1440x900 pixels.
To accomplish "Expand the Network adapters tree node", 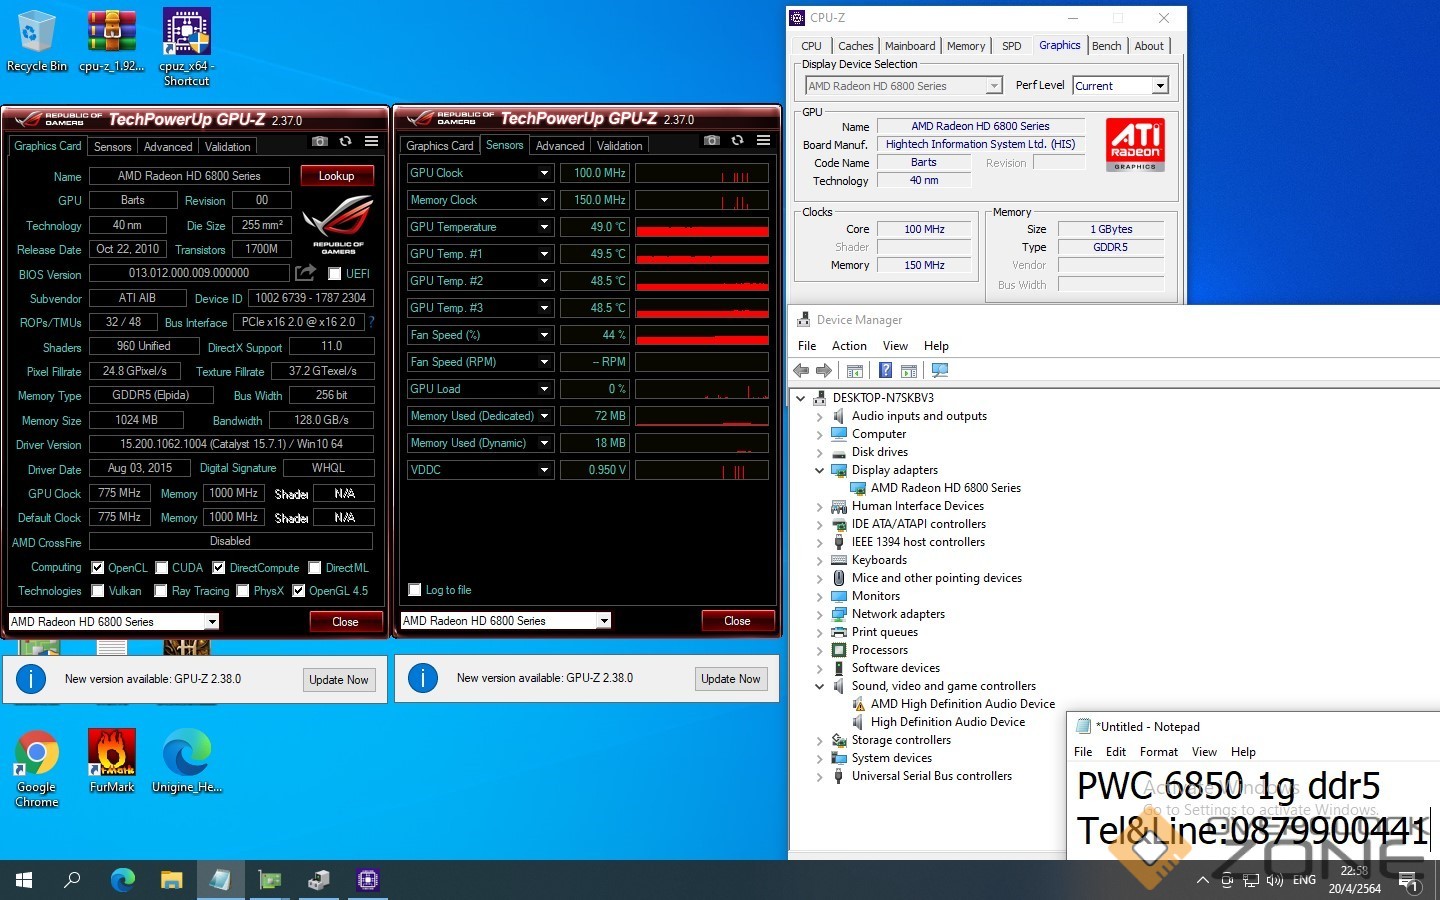I will pyautogui.click(x=820, y=615).
